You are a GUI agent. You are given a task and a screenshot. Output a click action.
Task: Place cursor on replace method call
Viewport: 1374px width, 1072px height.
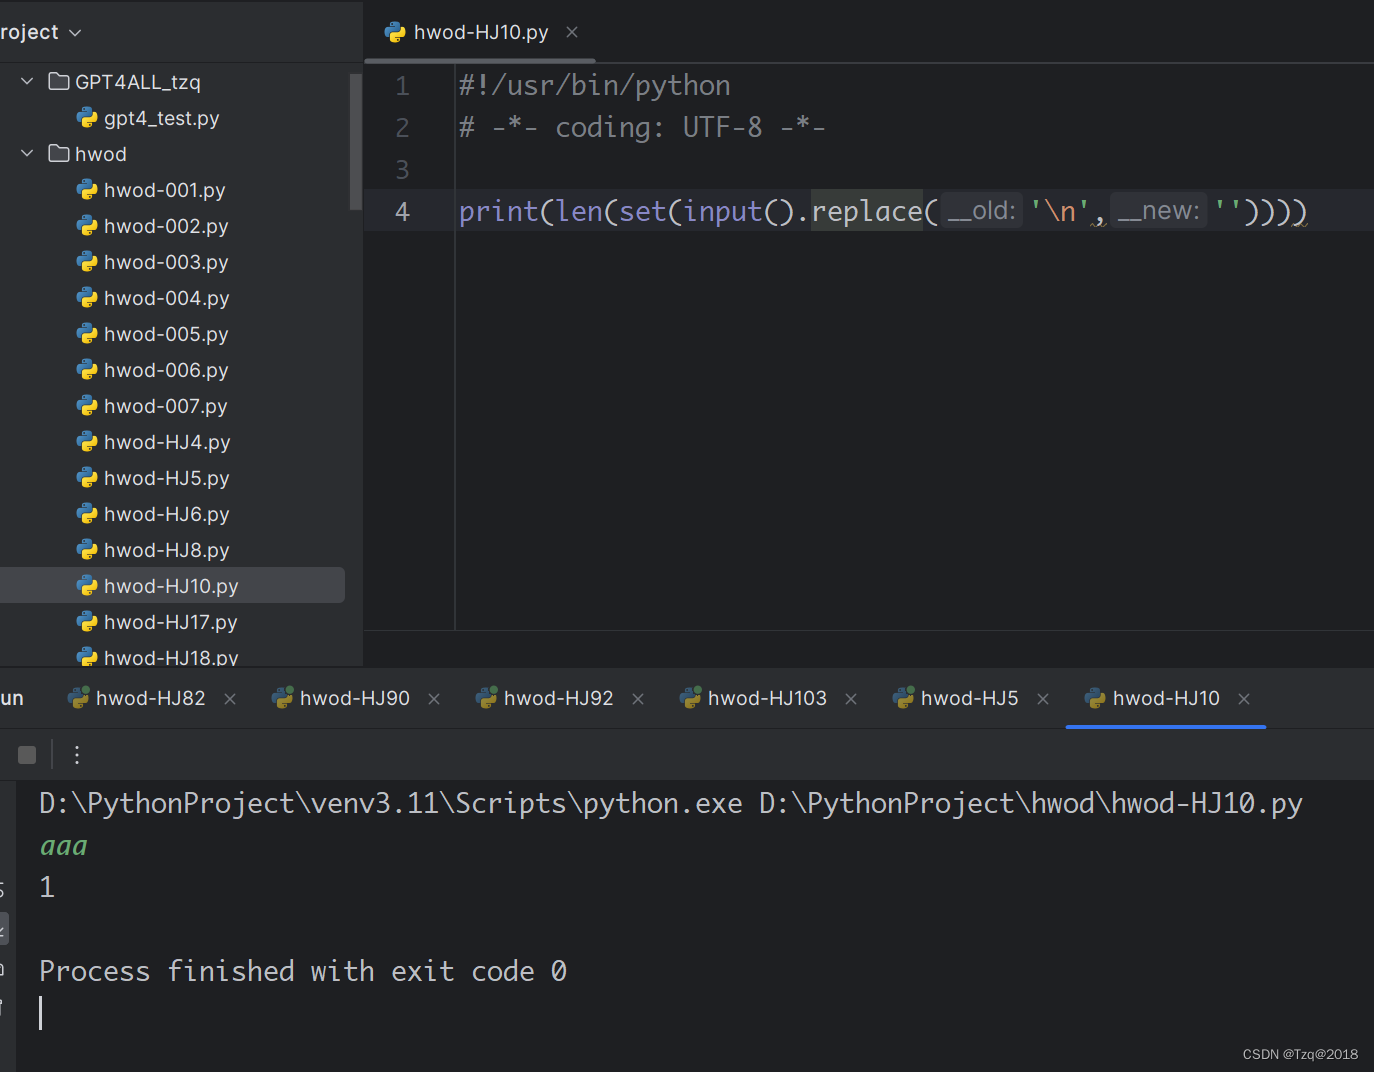point(867,211)
